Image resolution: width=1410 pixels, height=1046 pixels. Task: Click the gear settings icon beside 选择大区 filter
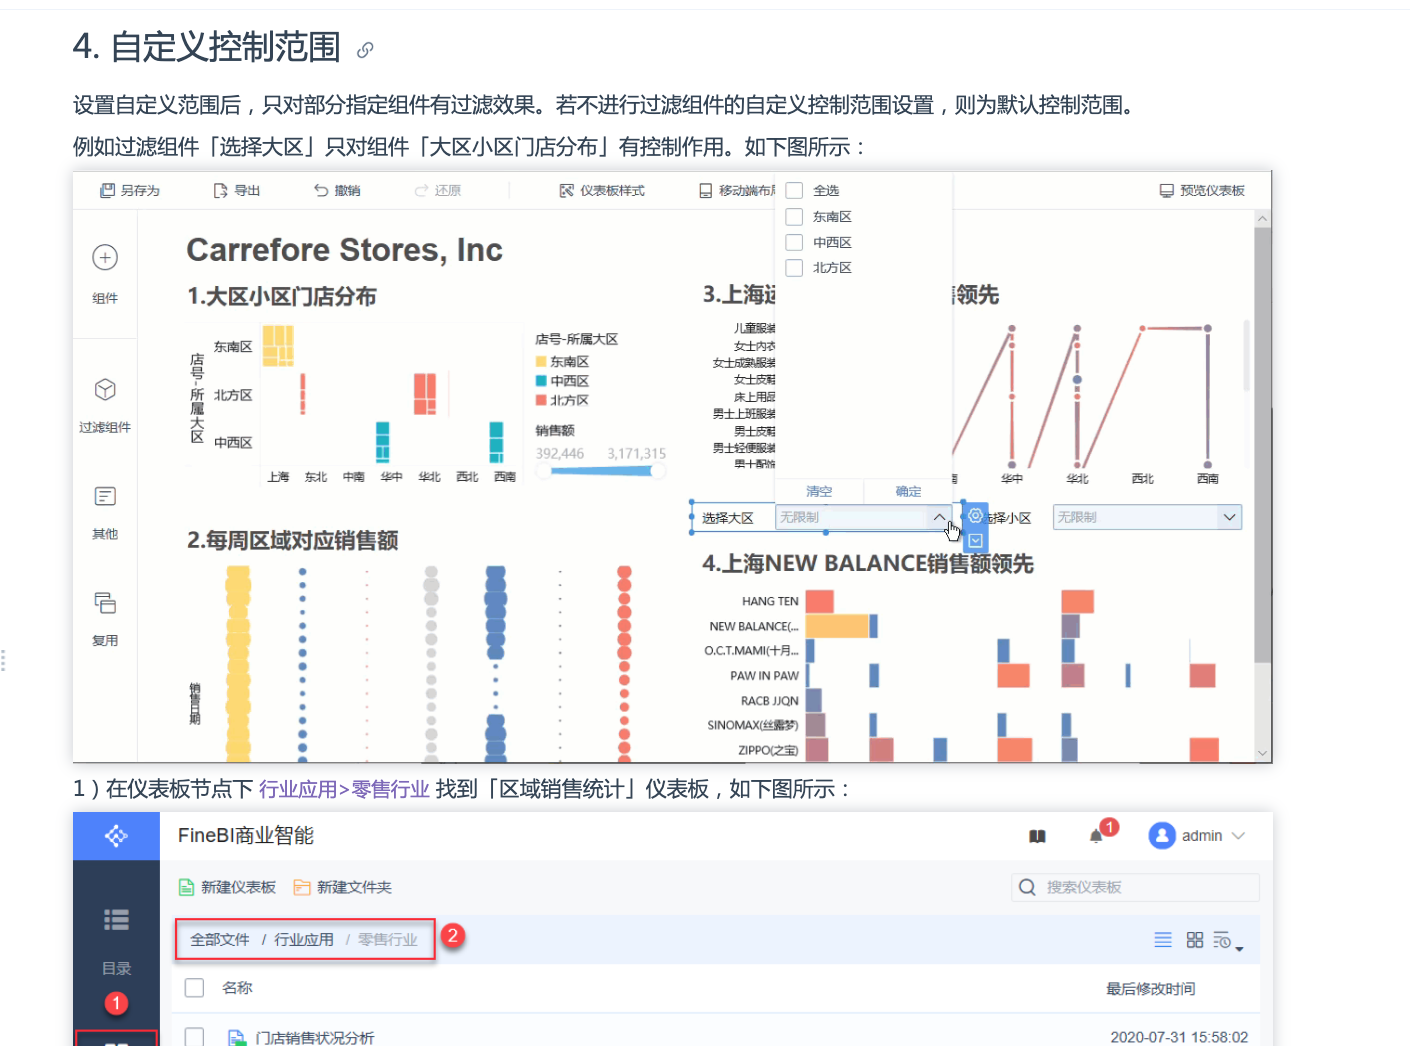coord(975,516)
